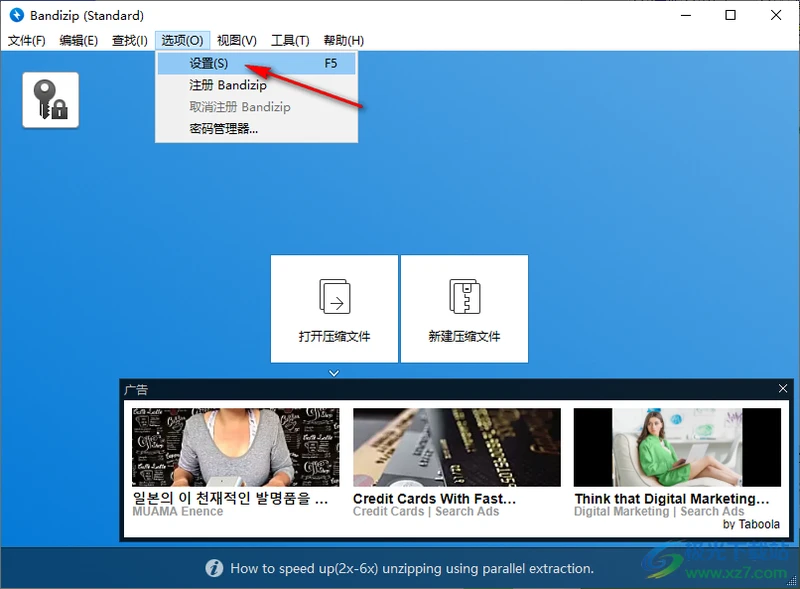The image size is (800, 589).
Task: Click the open archive icon
Action: [335, 297]
